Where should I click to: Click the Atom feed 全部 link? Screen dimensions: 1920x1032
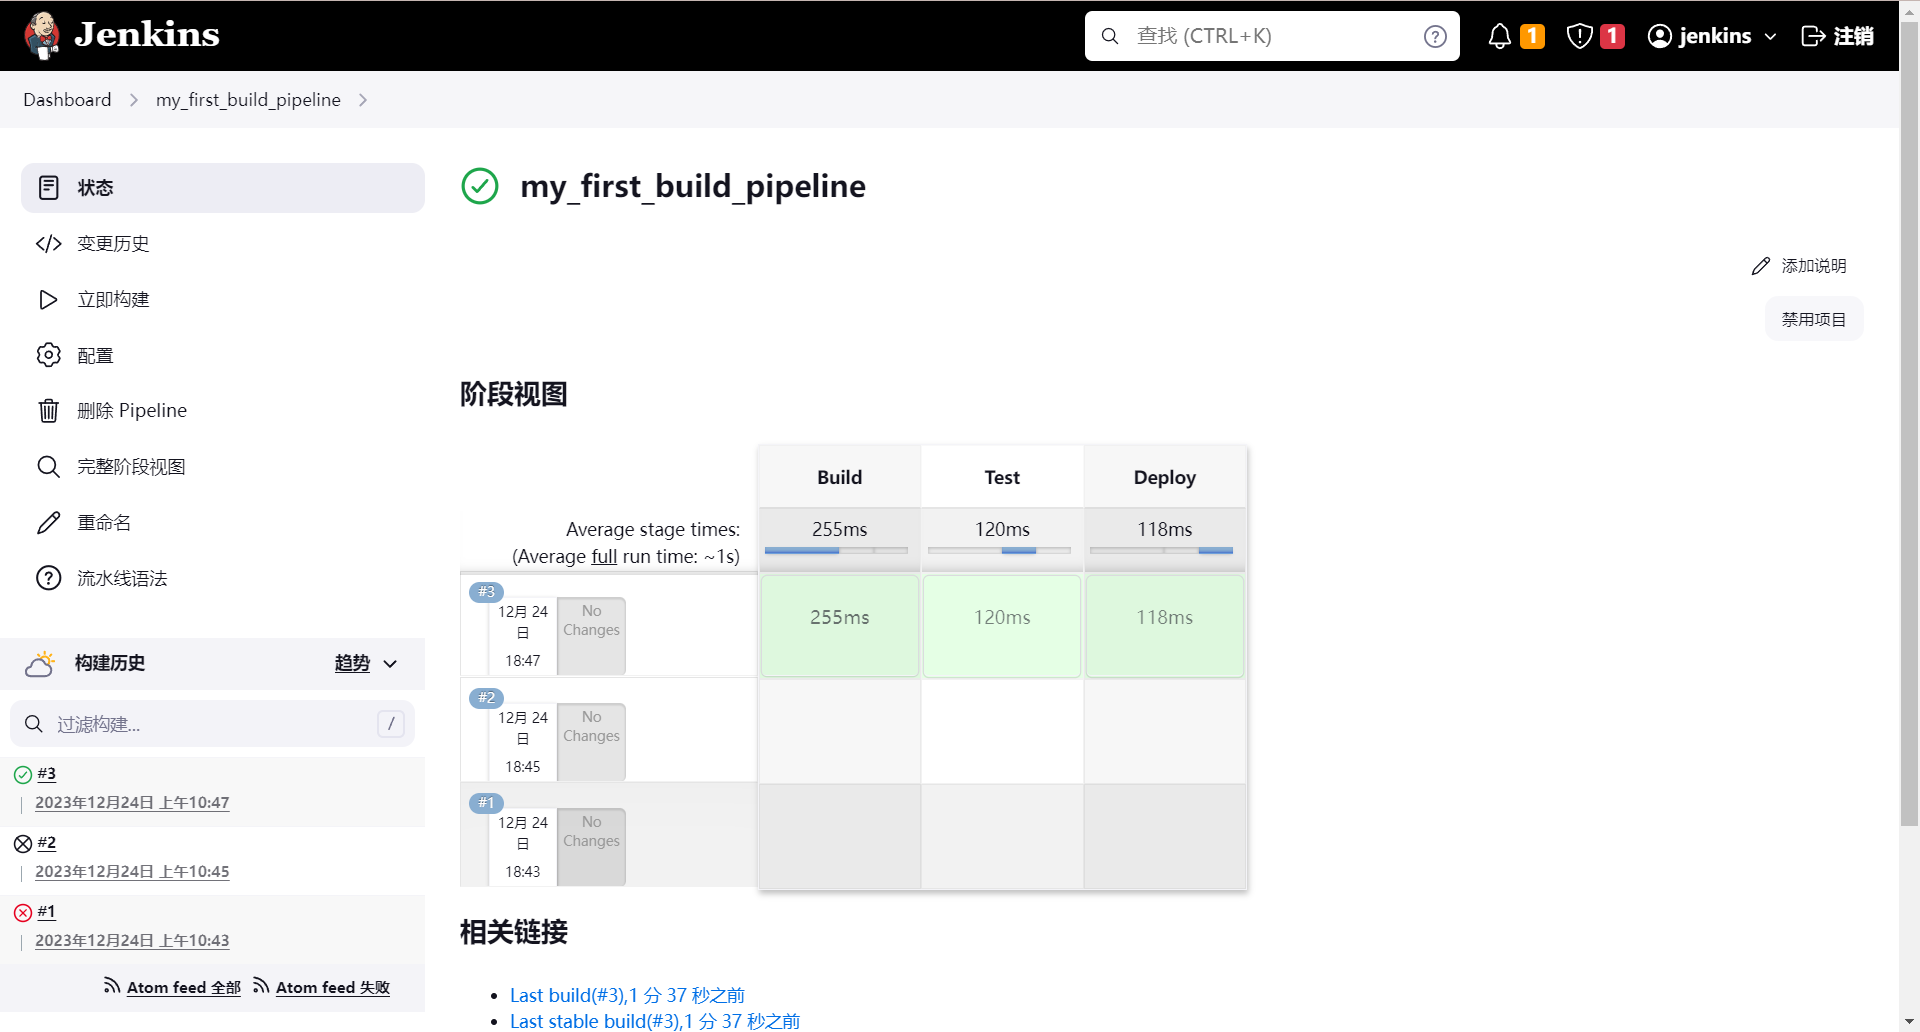(x=183, y=988)
